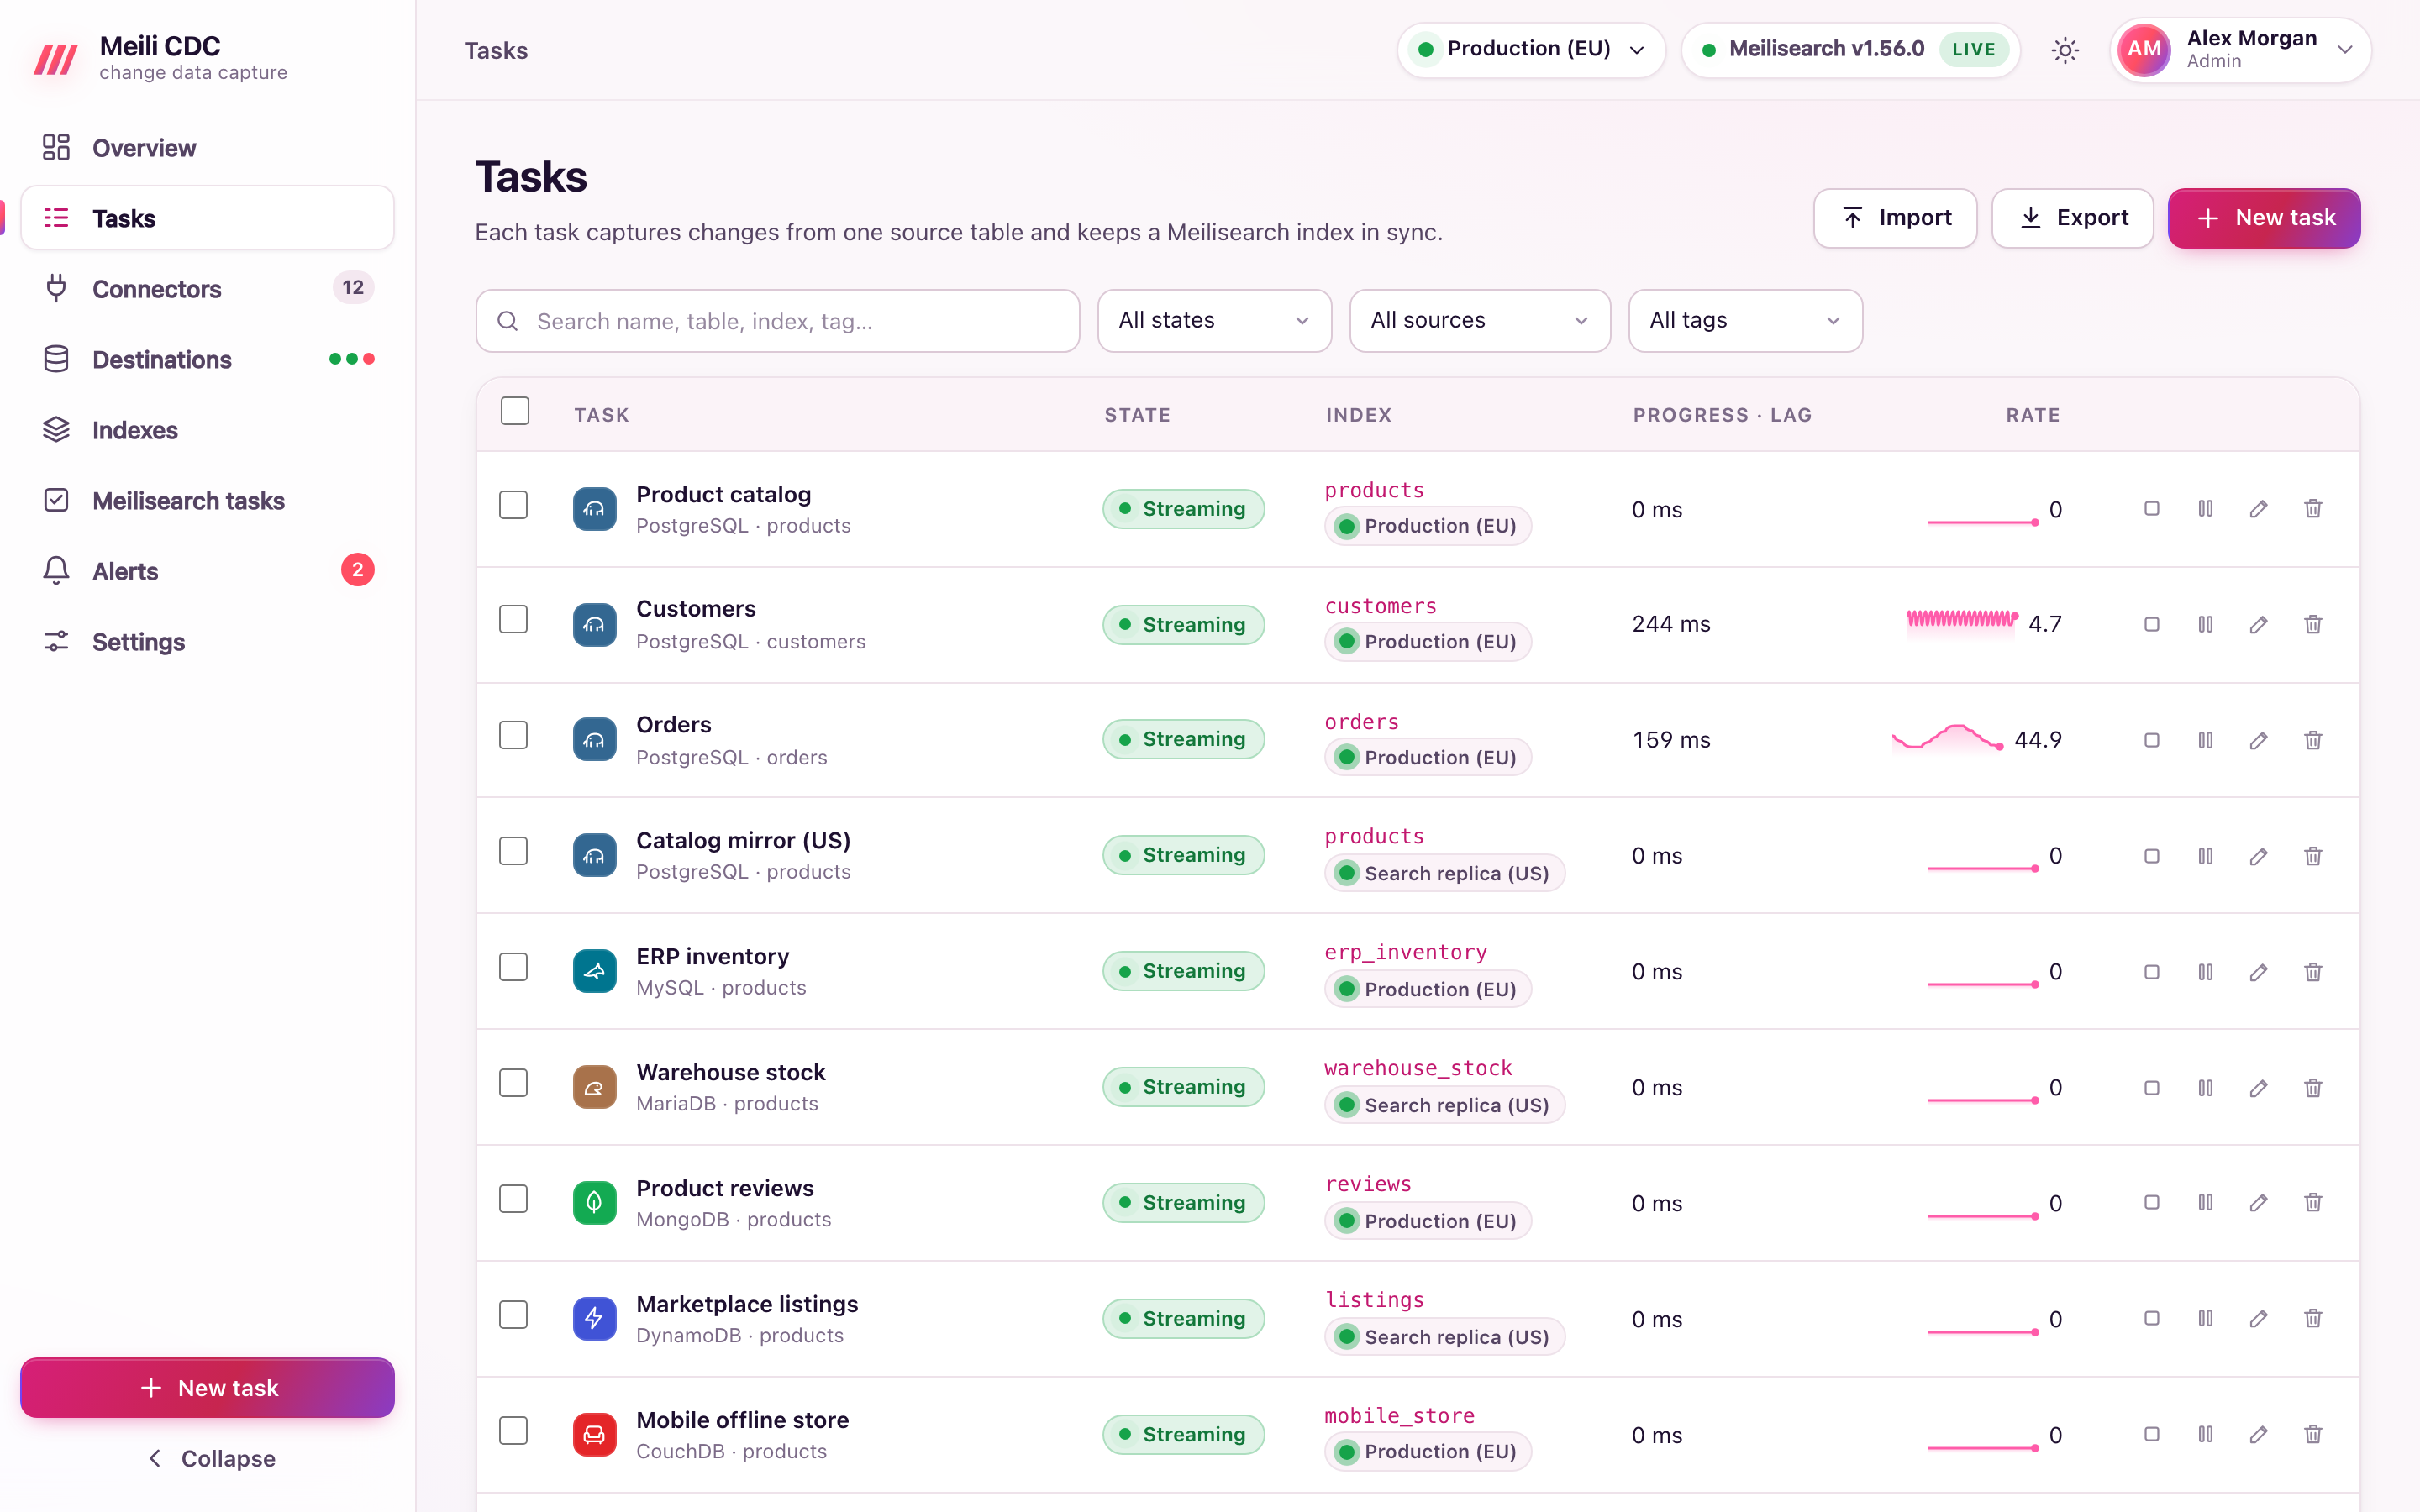2420x1512 pixels.
Task: Pause the Customers task
Action: point(2205,624)
